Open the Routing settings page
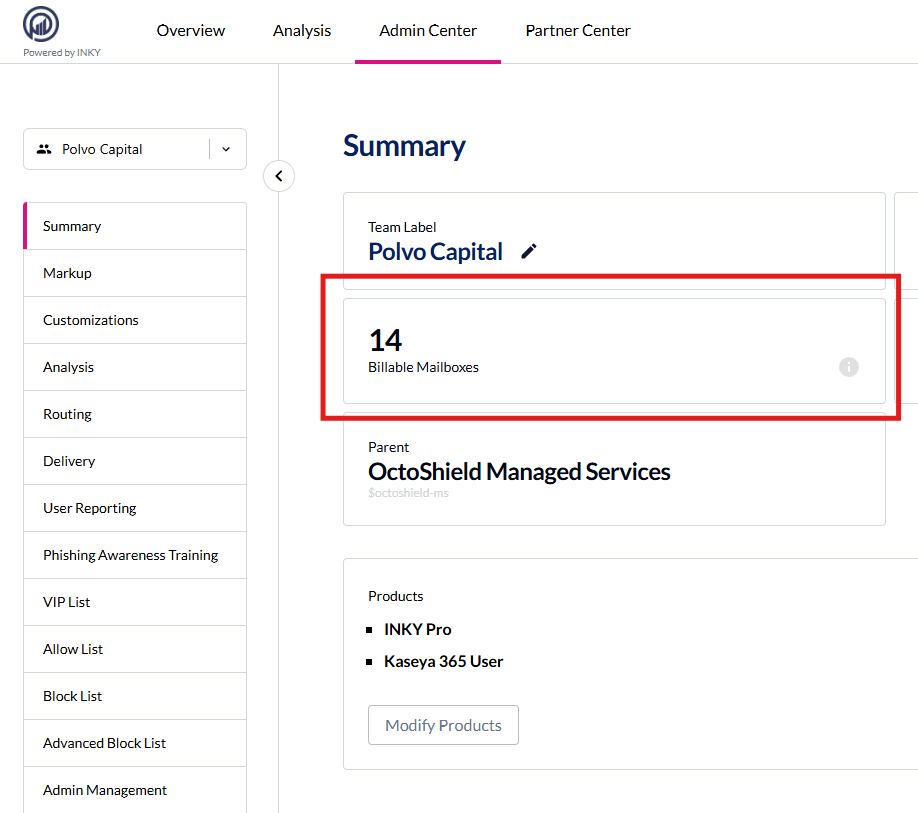 pyautogui.click(x=67, y=414)
